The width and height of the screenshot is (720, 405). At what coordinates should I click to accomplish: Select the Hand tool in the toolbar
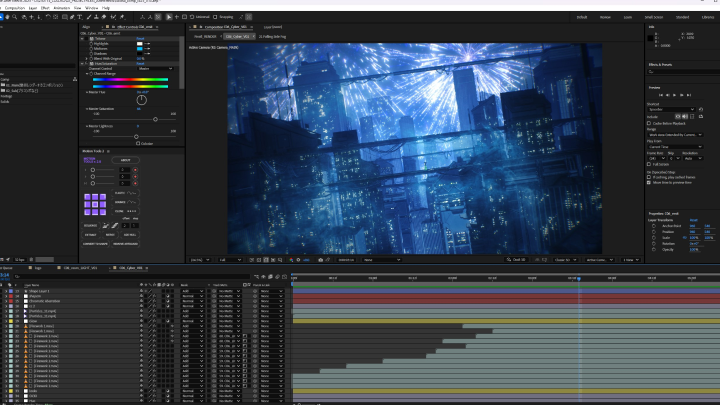tap(7, 17)
